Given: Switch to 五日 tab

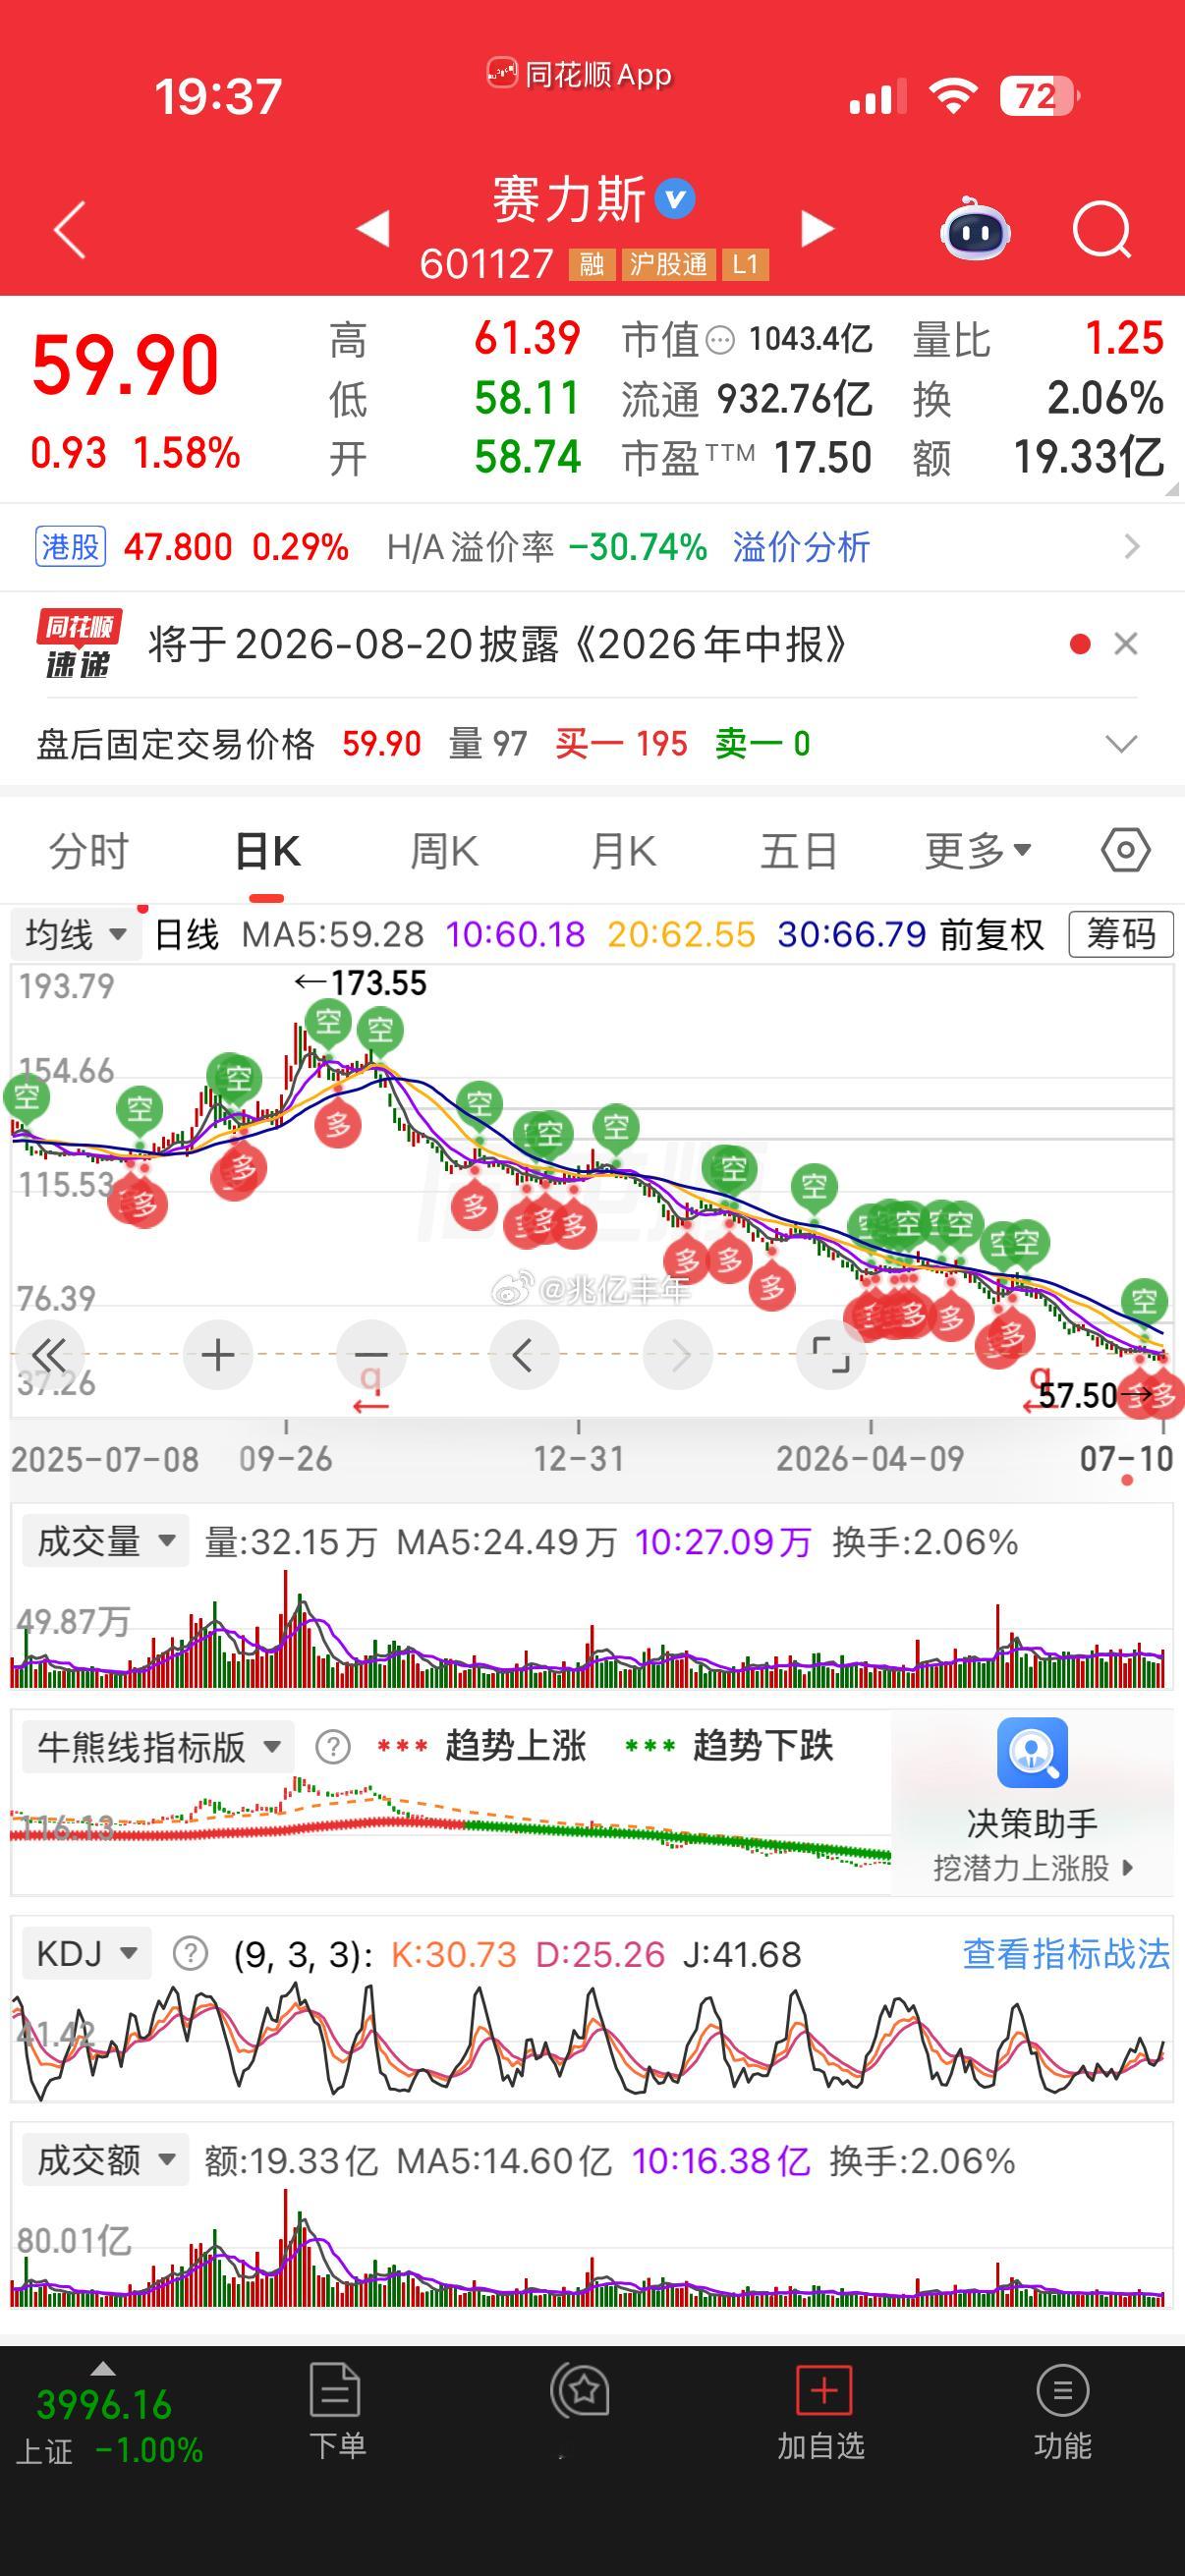Looking at the screenshot, I should coord(798,852).
